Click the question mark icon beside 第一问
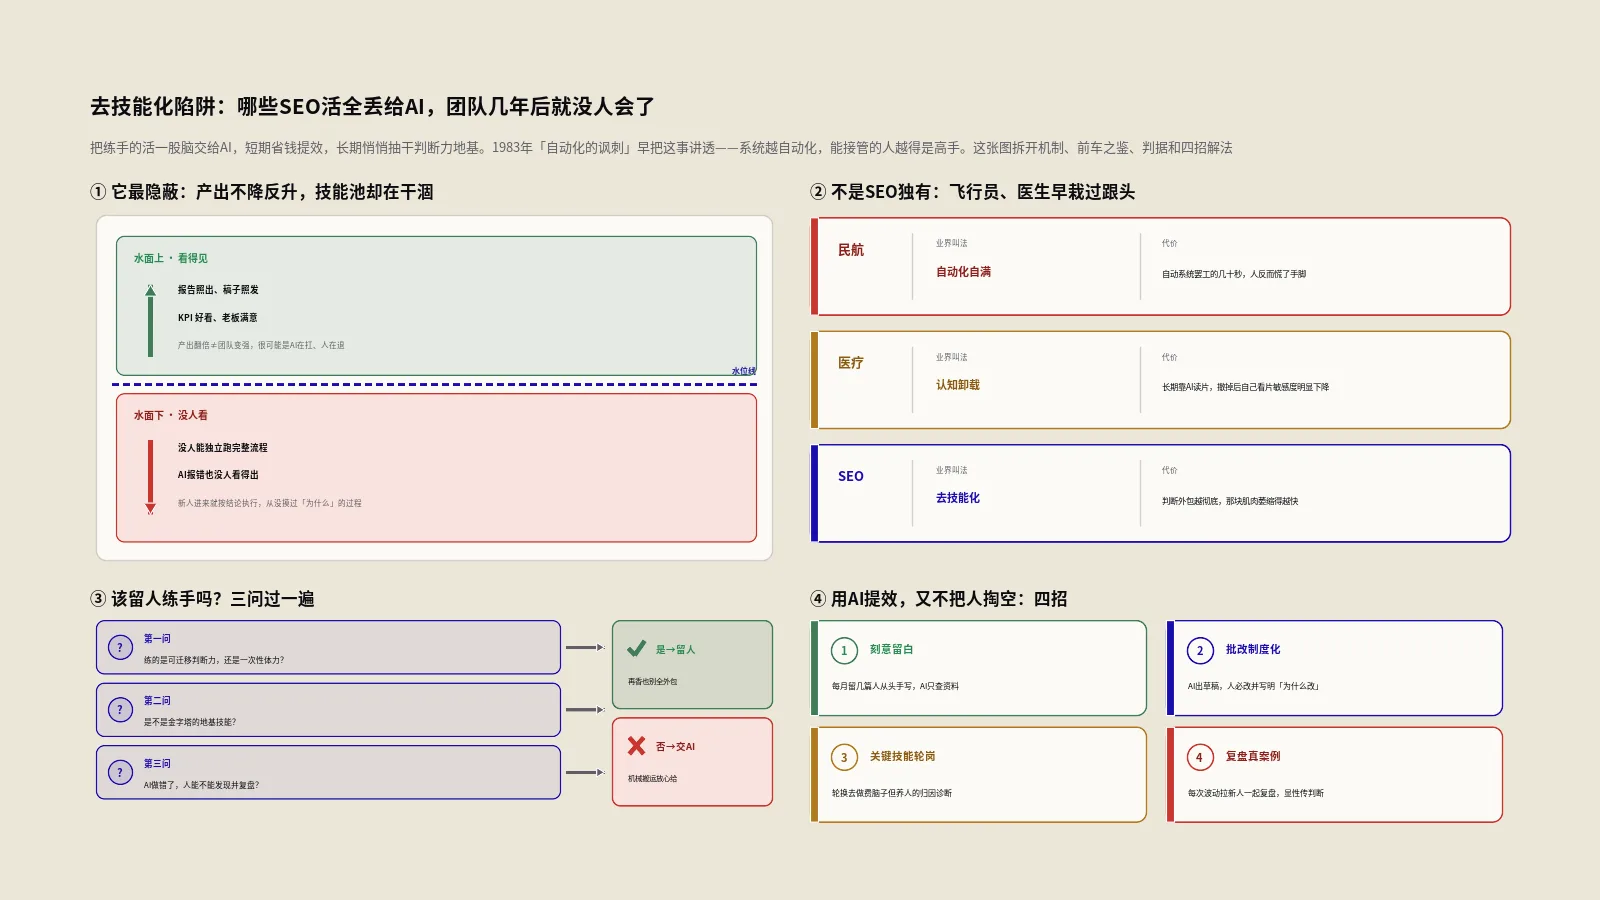The image size is (1600, 900). point(120,647)
